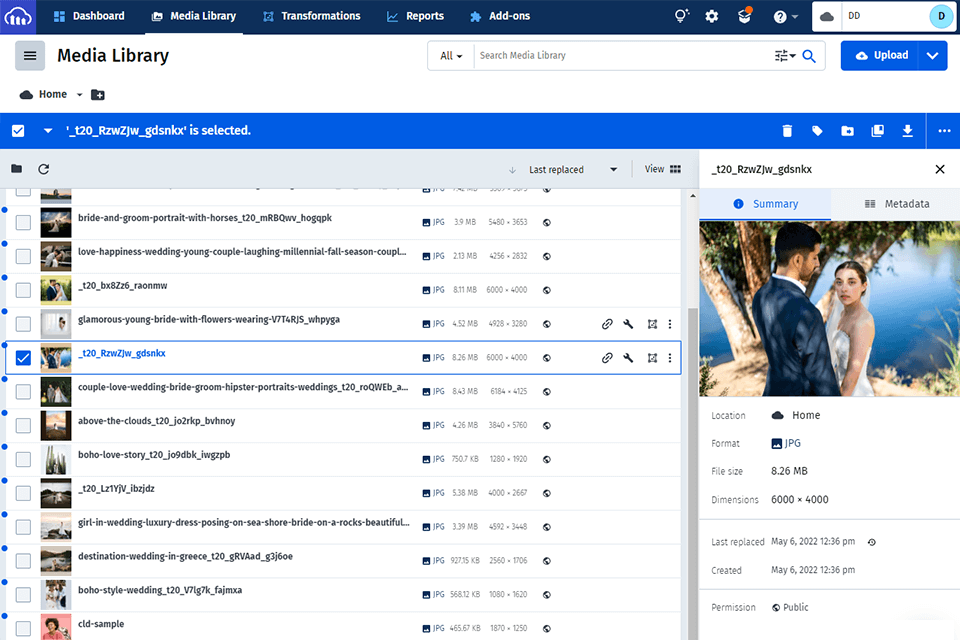Image resolution: width=960 pixels, height=640 pixels.
Task: Open the DD account dropdown
Action: click(x=883, y=17)
